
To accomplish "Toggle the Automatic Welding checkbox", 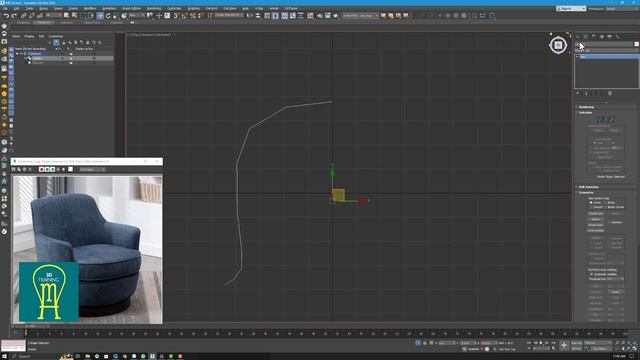I will pos(591,274).
